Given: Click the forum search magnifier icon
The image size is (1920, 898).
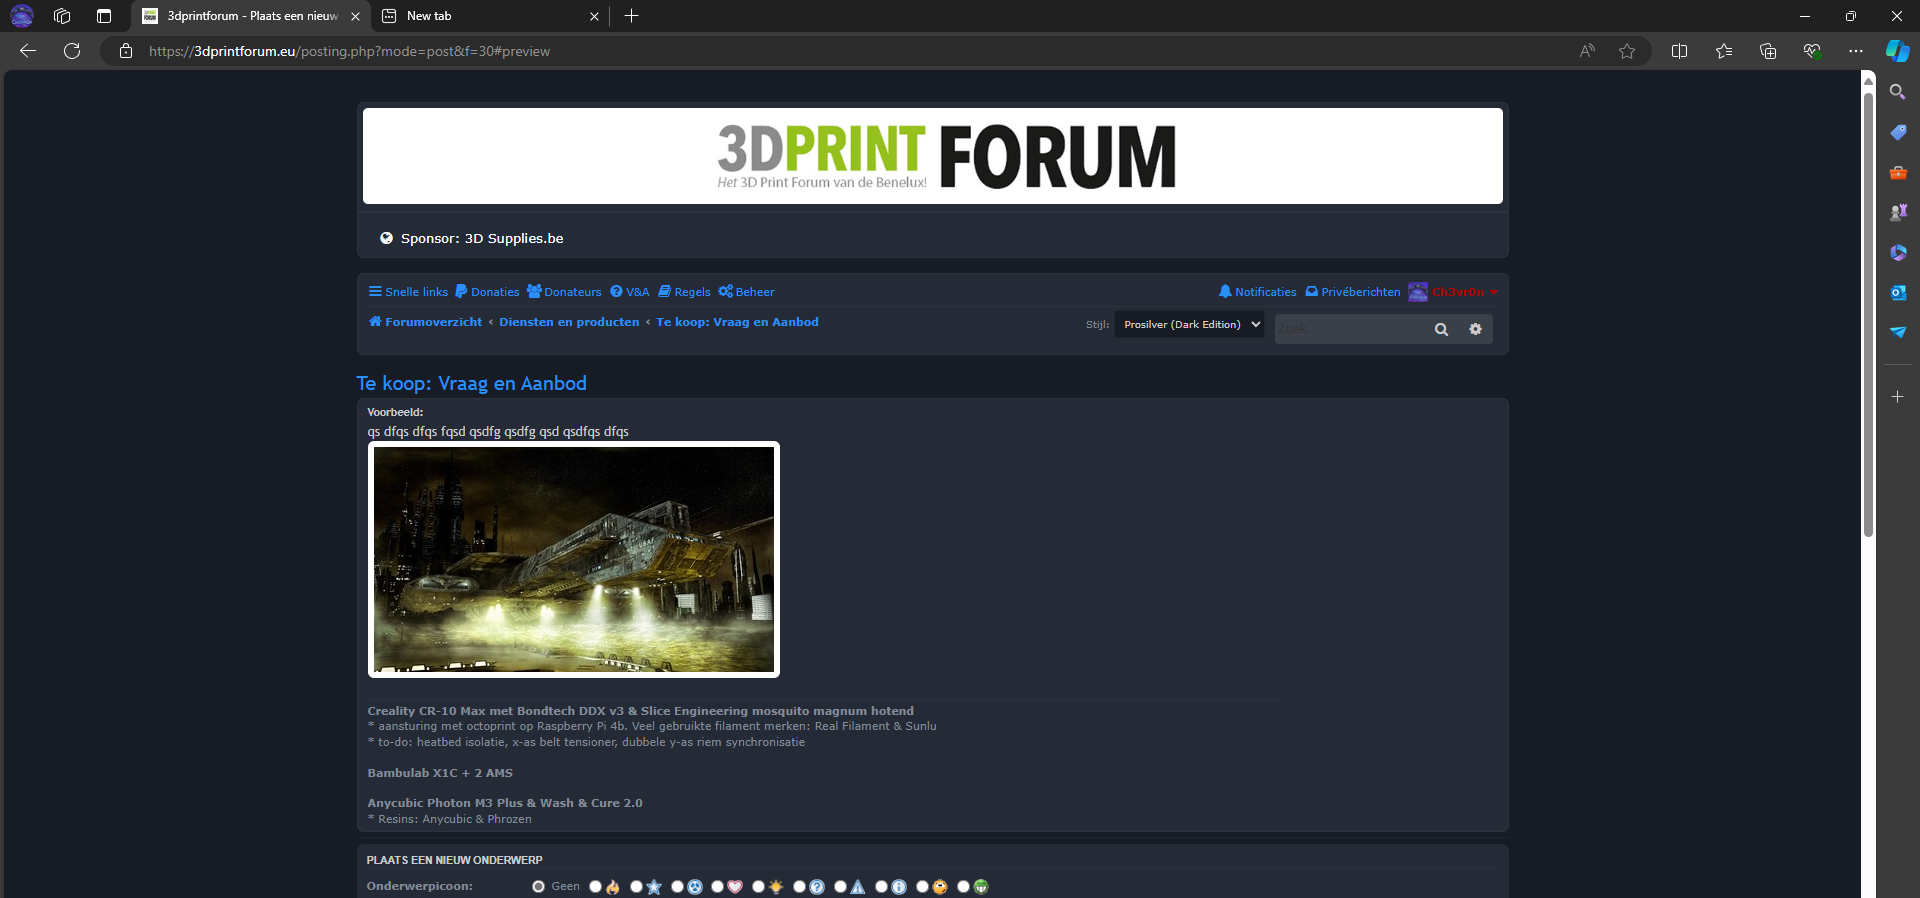Looking at the screenshot, I should point(1441,329).
